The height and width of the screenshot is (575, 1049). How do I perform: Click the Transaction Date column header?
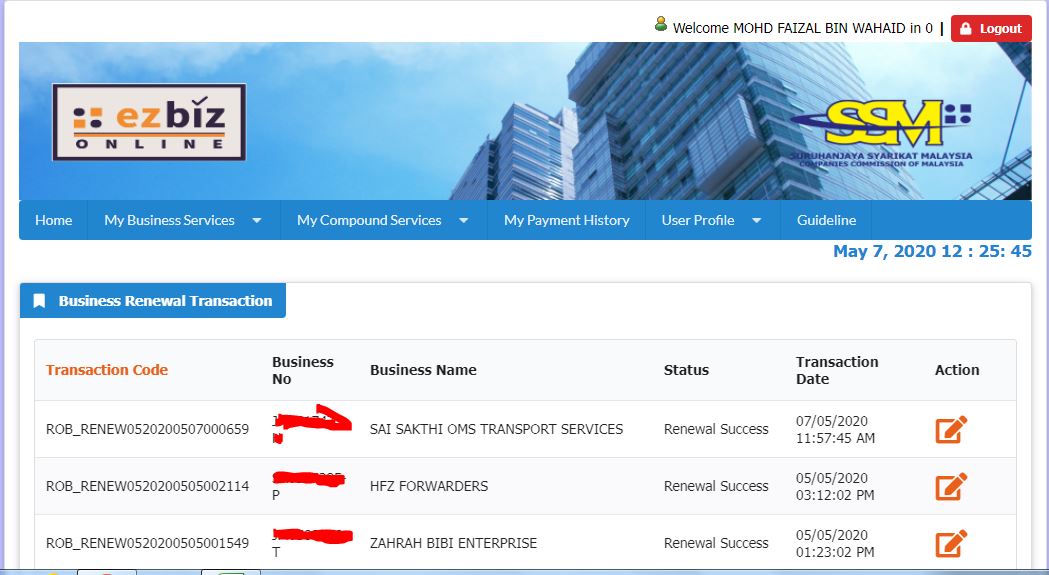point(836,370)
